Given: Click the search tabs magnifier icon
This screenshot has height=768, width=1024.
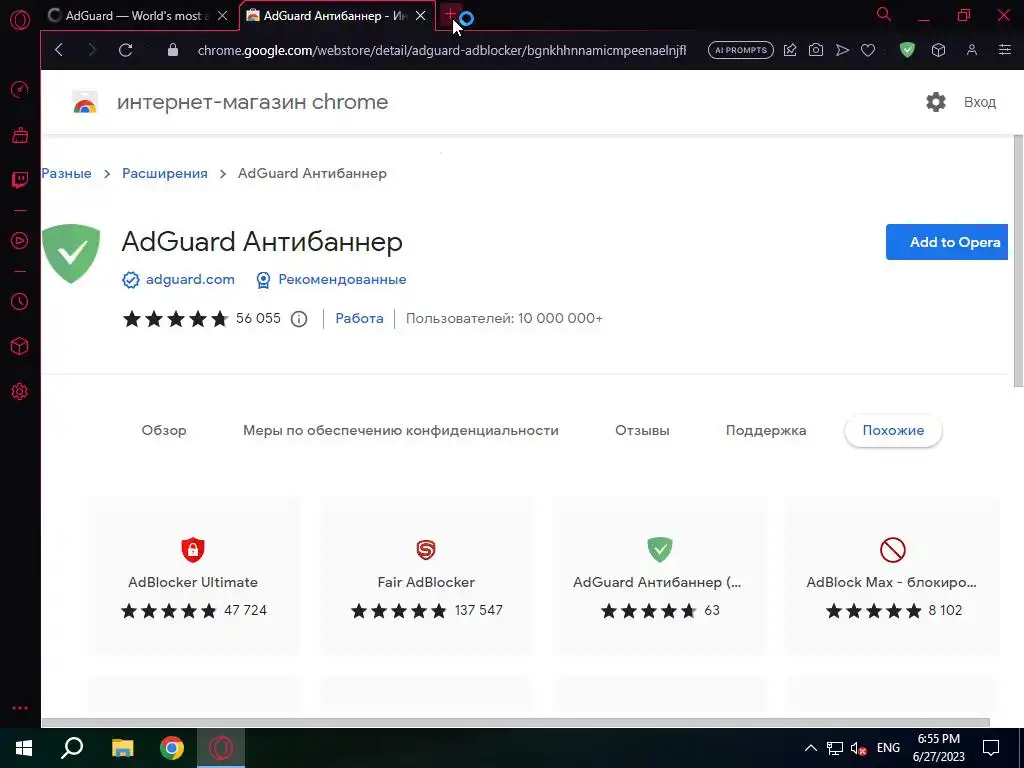Looking at the screenshot, I should (x=884, y=14).
